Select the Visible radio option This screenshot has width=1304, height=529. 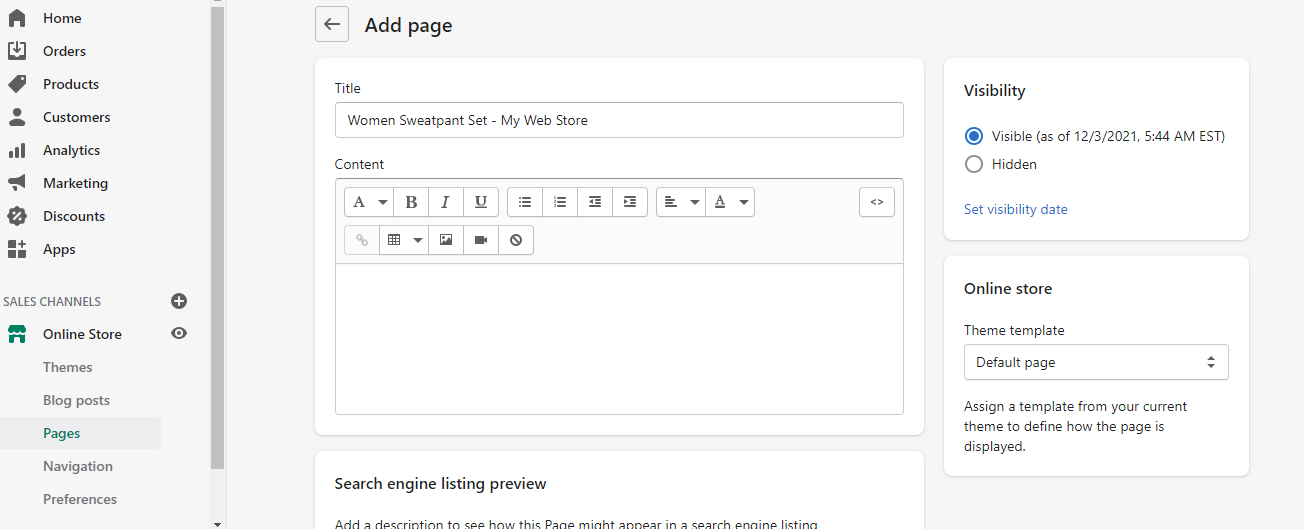(x=974, y=136)
